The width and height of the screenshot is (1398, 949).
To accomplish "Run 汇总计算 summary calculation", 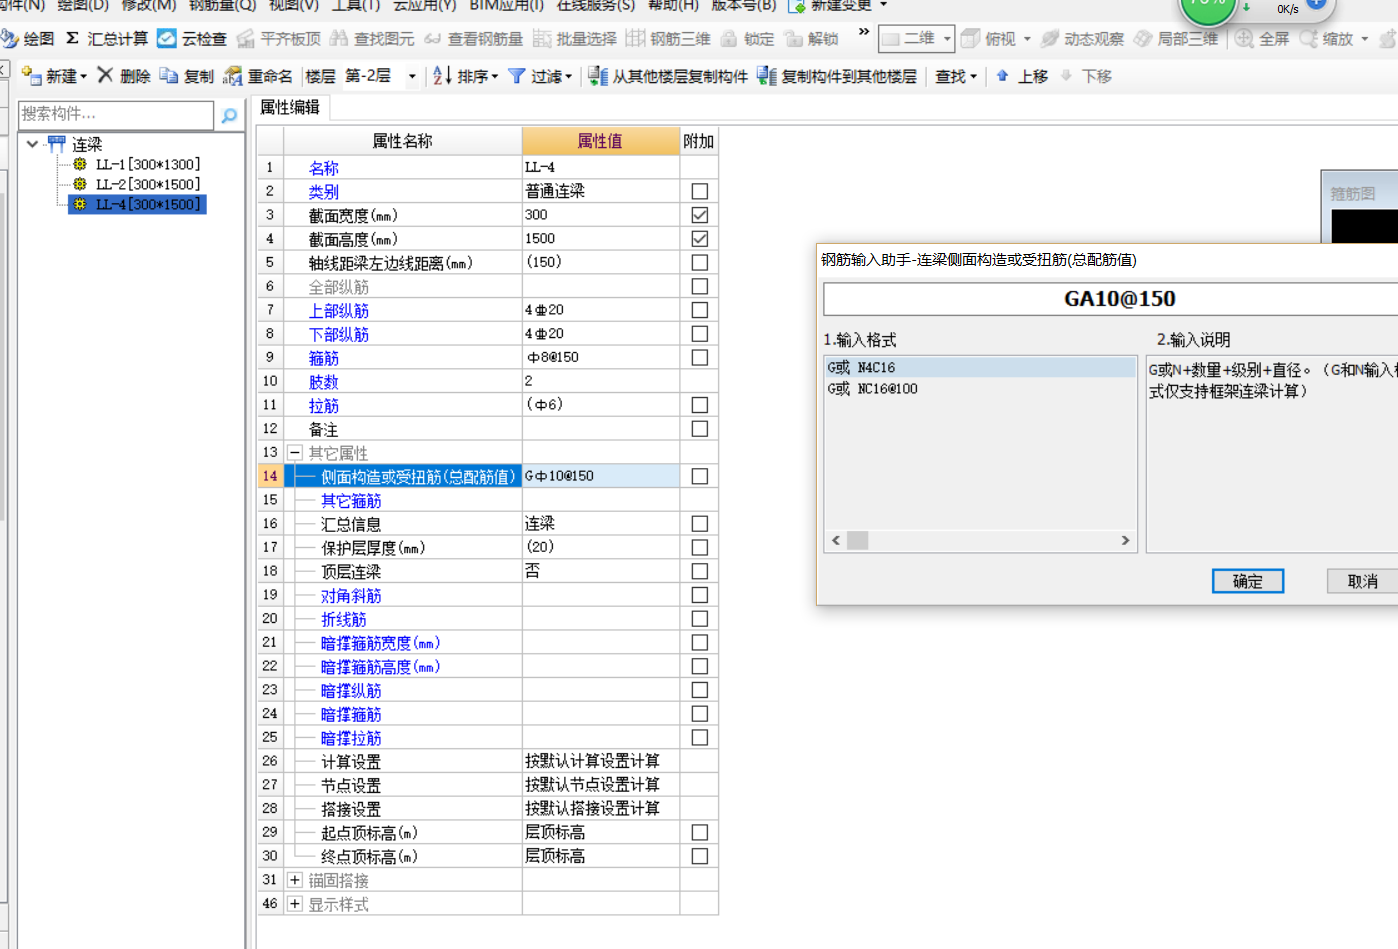I will click(x=107, y=39).
